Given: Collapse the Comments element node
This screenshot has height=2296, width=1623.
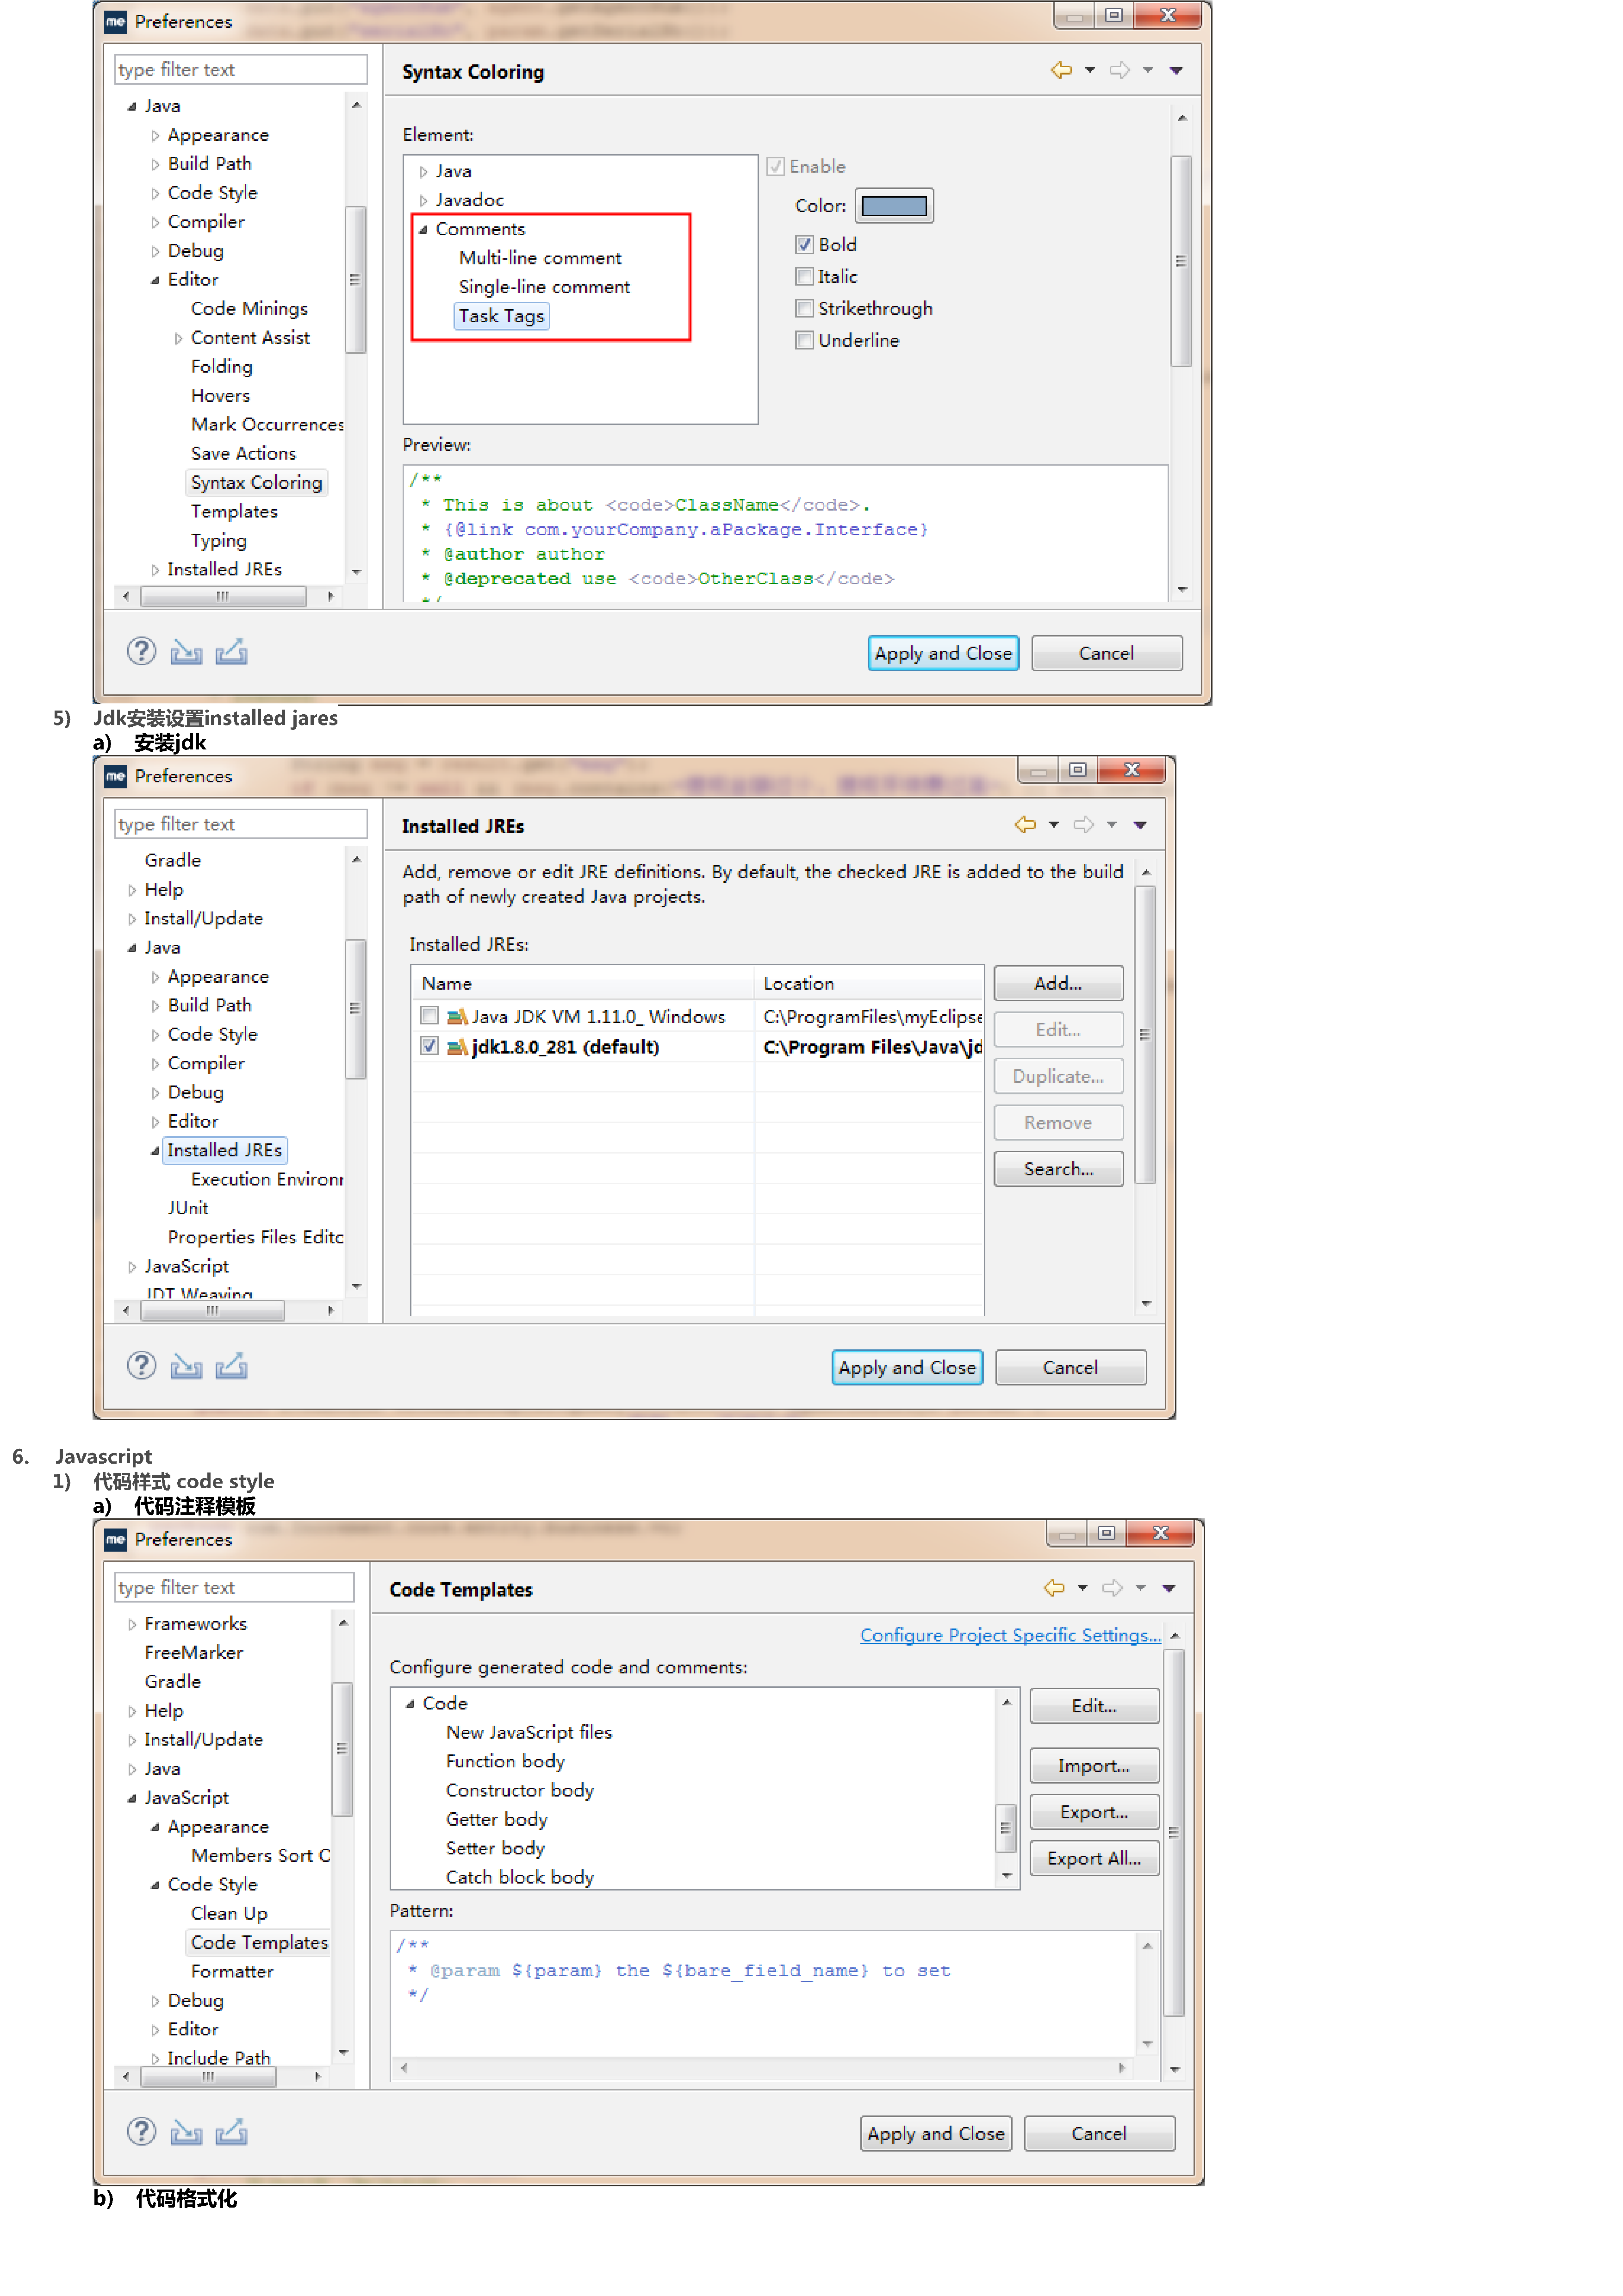Looking at the screenshot, I should [424, 230].
